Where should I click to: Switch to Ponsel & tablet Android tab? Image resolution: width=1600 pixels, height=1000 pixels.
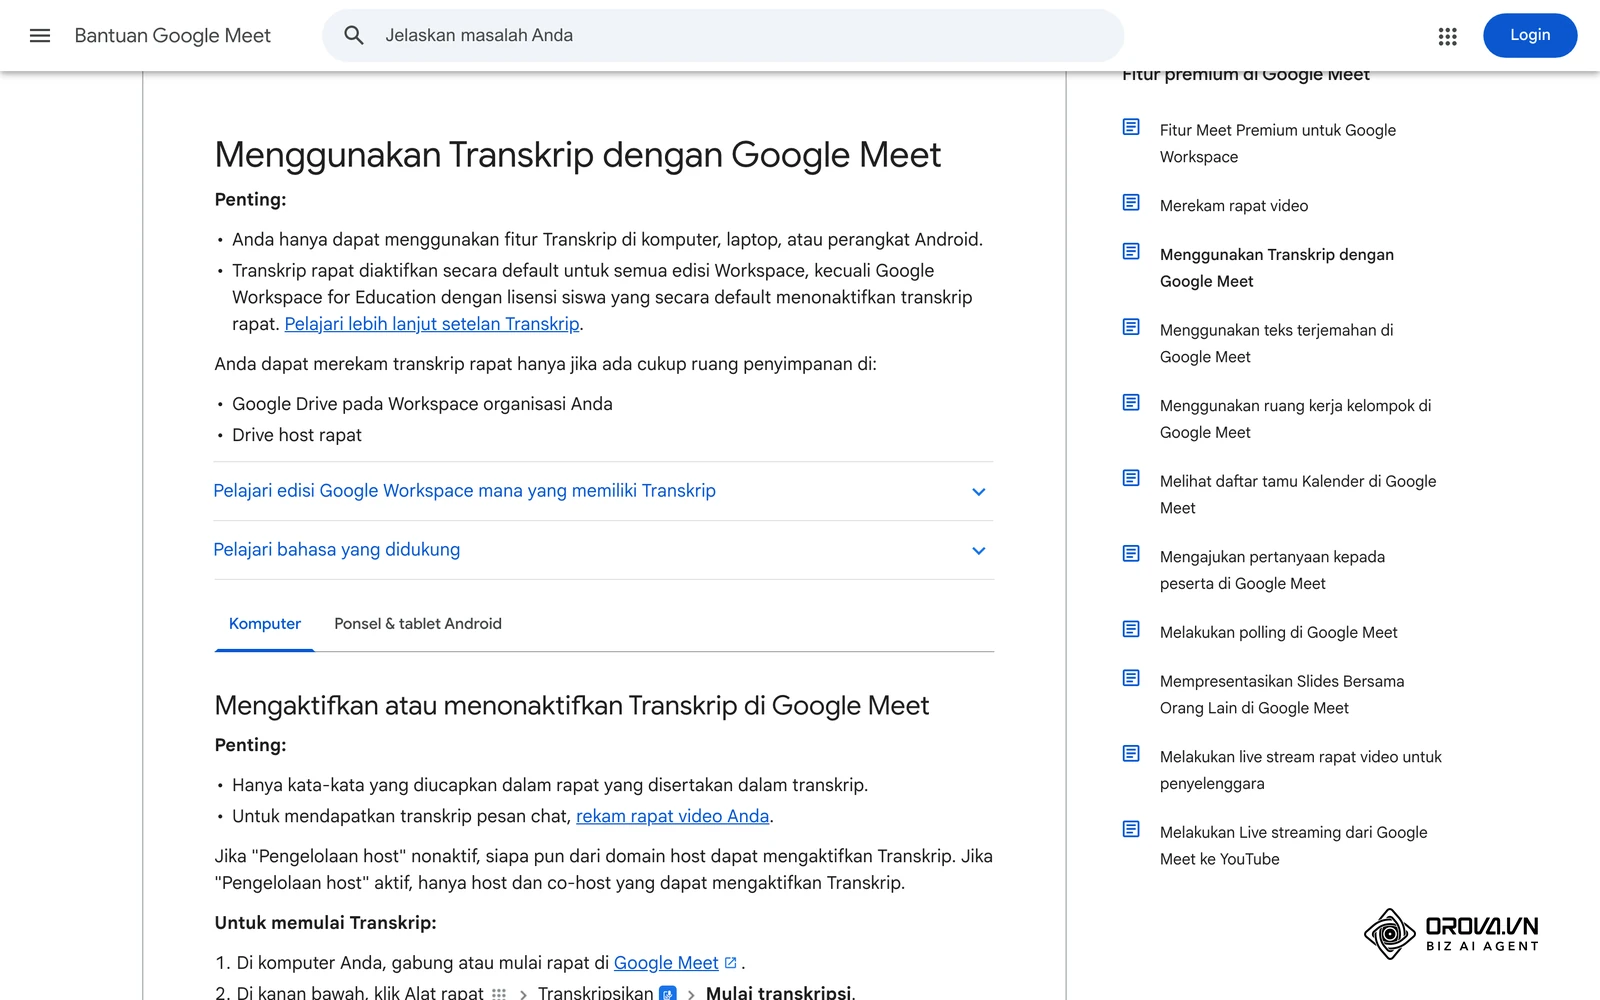418,624
